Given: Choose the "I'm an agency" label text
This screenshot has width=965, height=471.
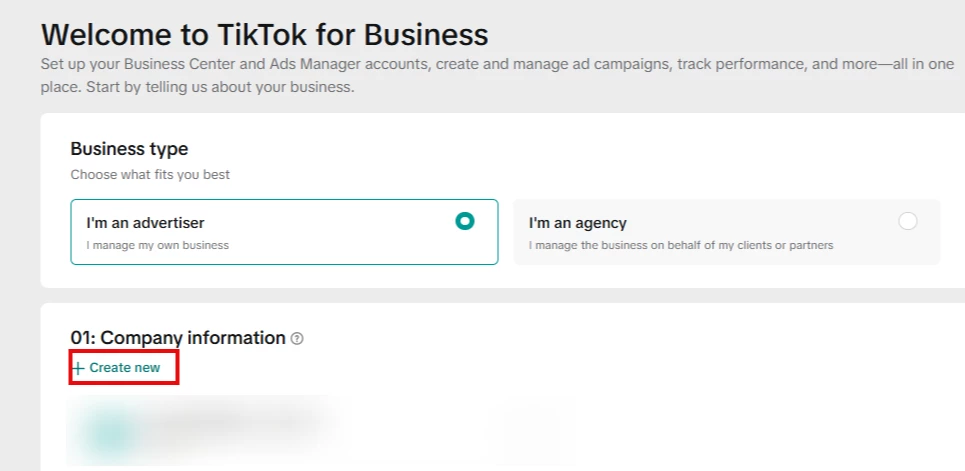Looking at the screenshot, I should [x=577, y=223].
